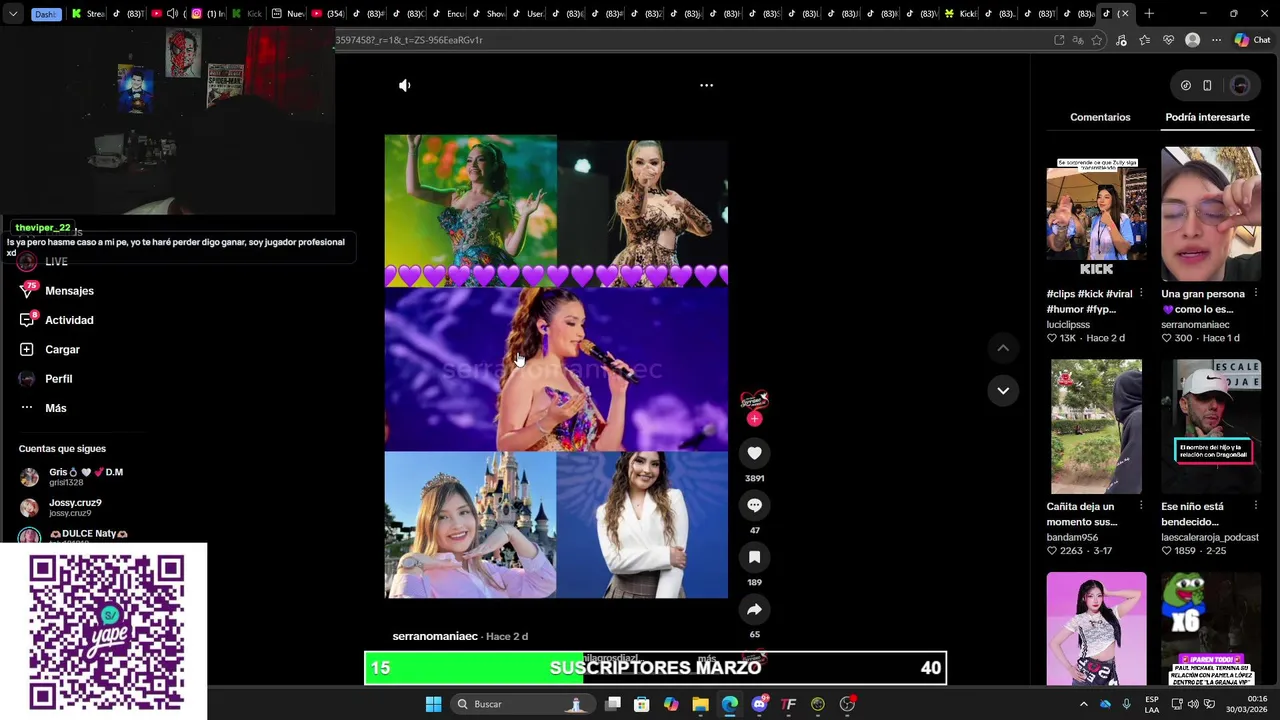Open LIVE section in sidebar

click(x=56, y=262)
